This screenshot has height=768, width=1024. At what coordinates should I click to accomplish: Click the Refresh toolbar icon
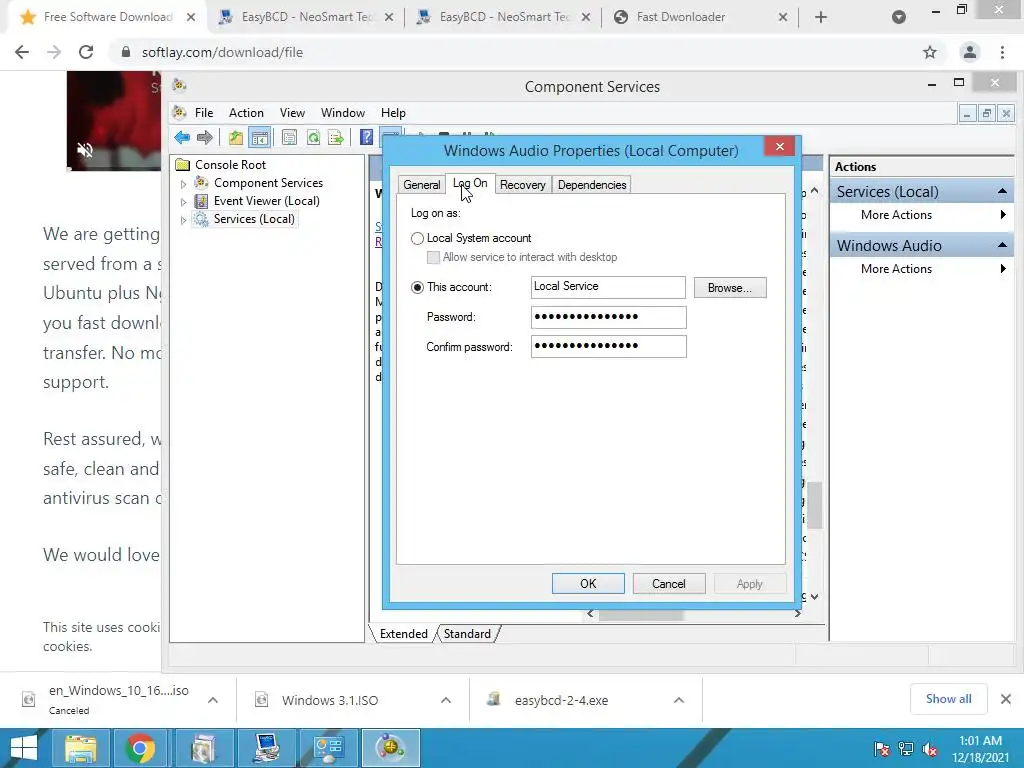[x=313, y=137]
